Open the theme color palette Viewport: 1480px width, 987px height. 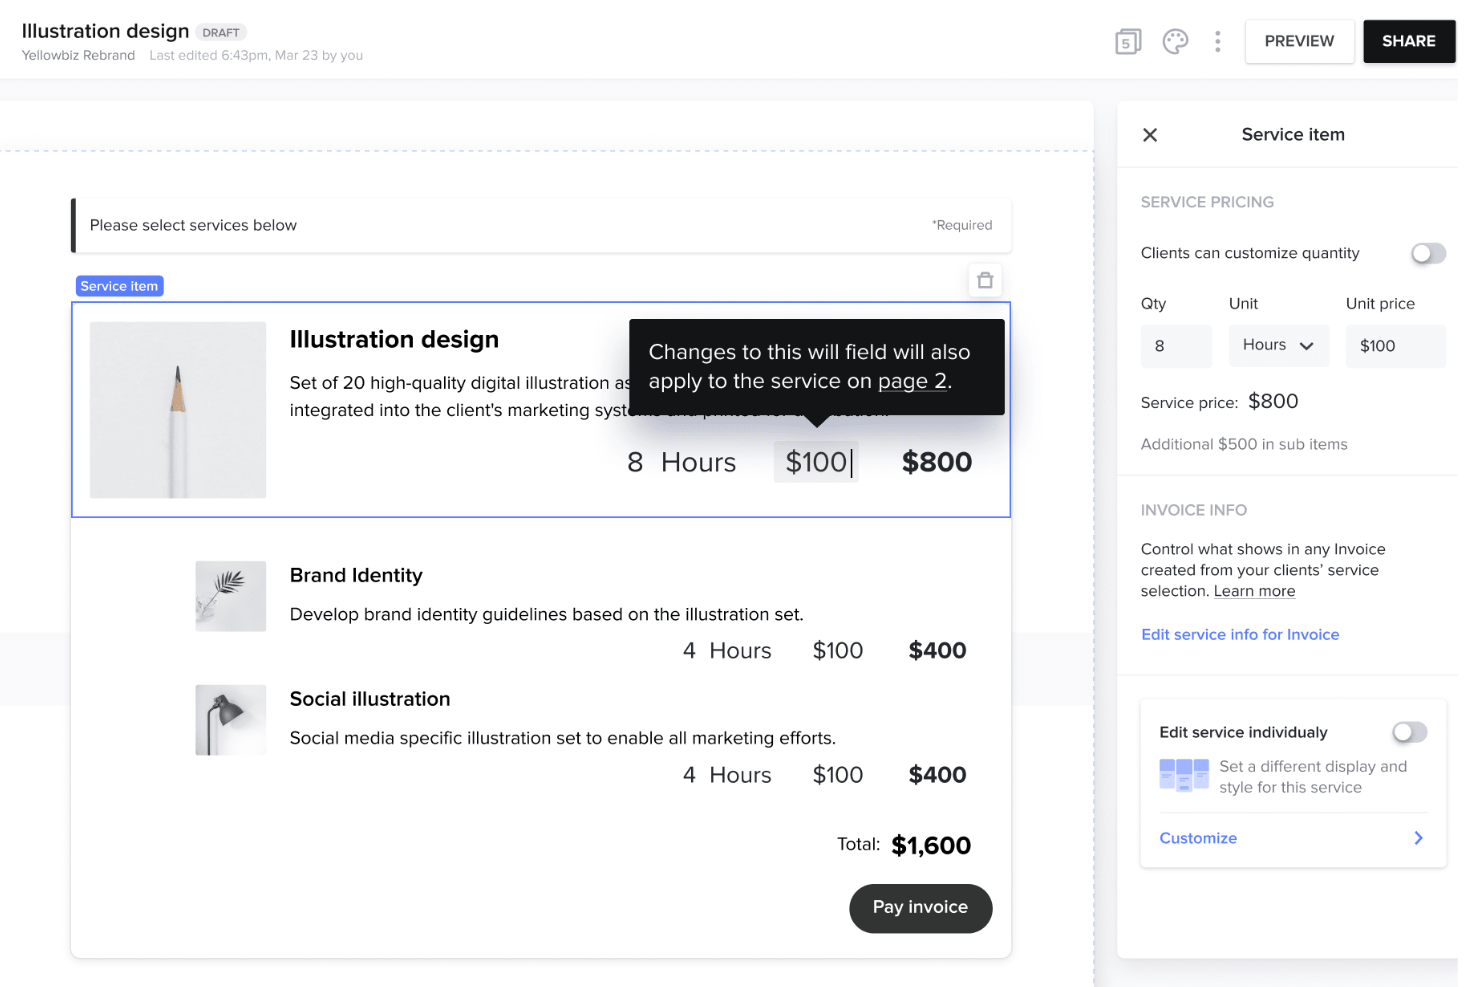pos(1175,41)
